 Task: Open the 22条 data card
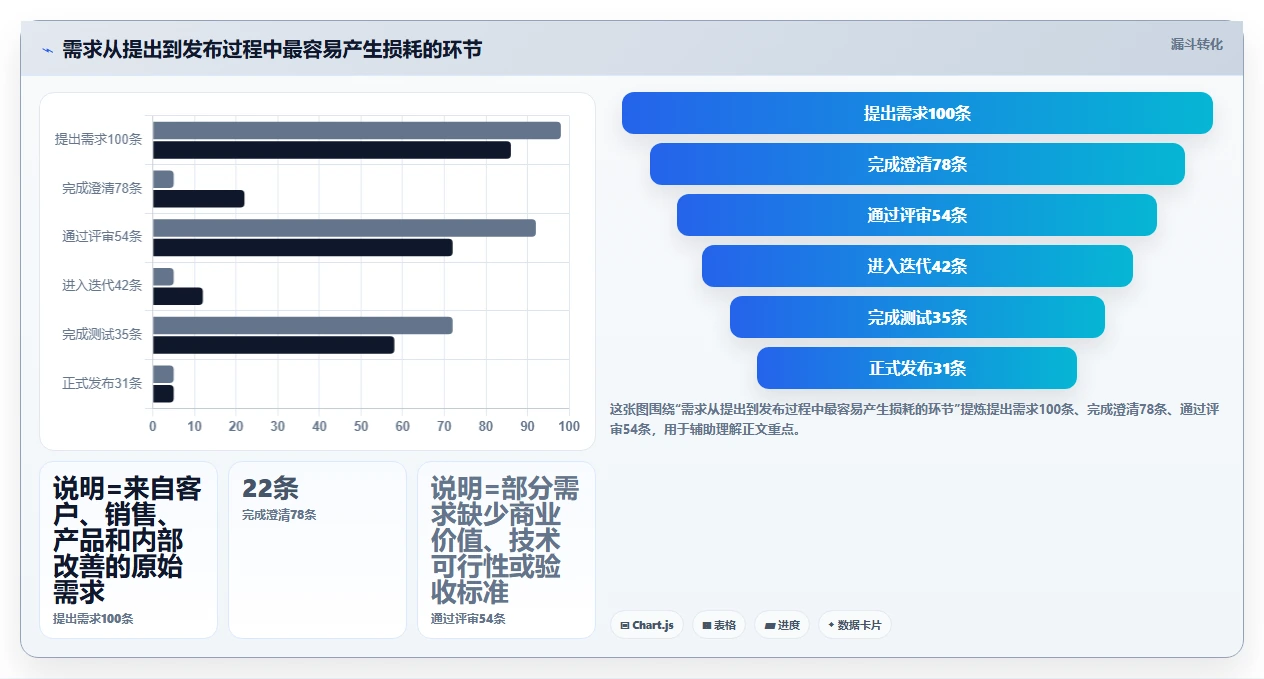(x=317, y=550)
